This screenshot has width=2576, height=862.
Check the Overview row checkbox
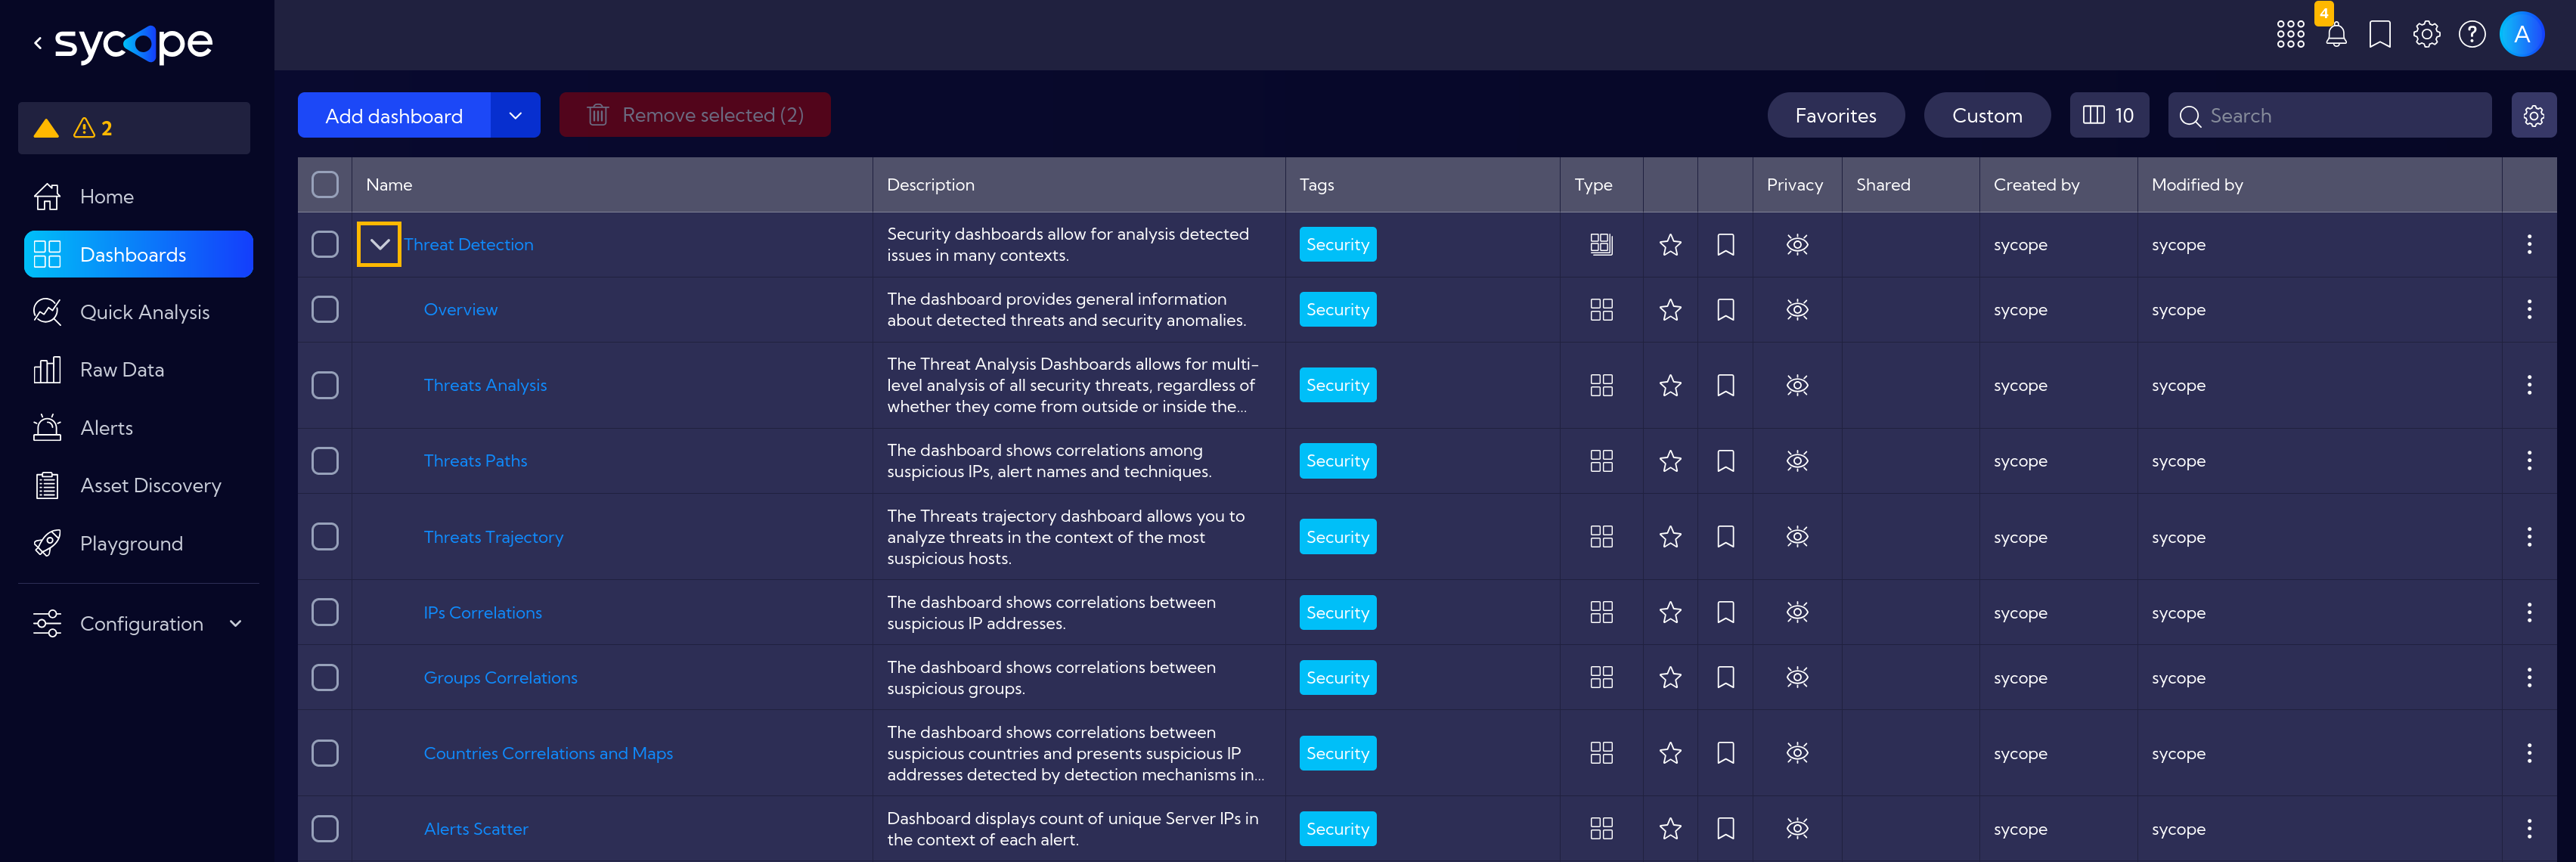(325, 310)
